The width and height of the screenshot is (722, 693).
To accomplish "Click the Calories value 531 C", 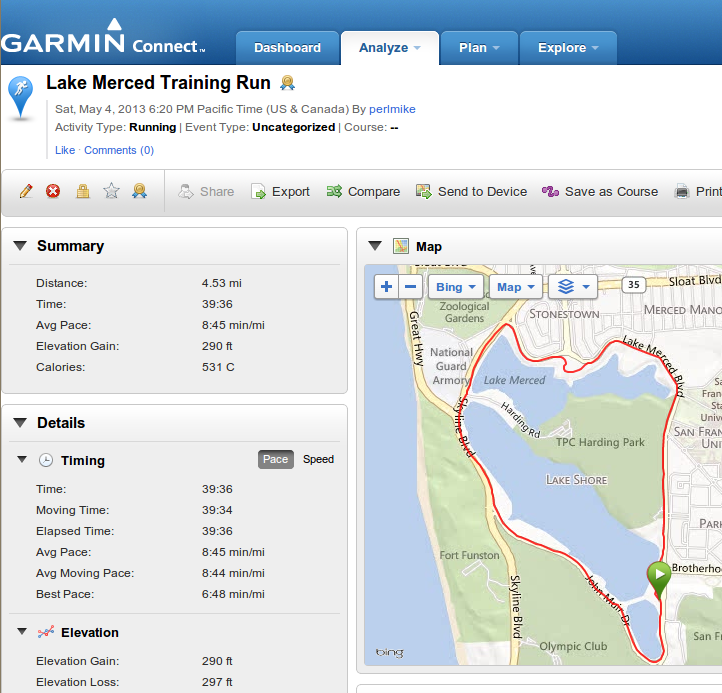I will [x=218, y=367].
